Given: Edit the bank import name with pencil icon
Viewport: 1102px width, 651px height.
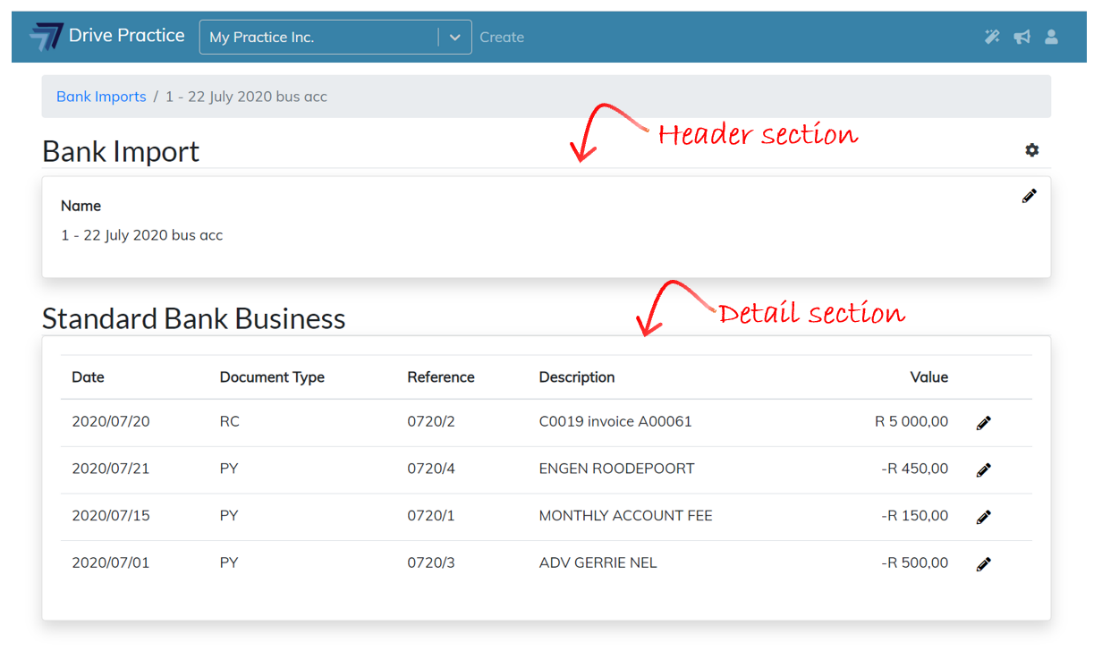Looking at the screenshot, I should (1029, 196).
